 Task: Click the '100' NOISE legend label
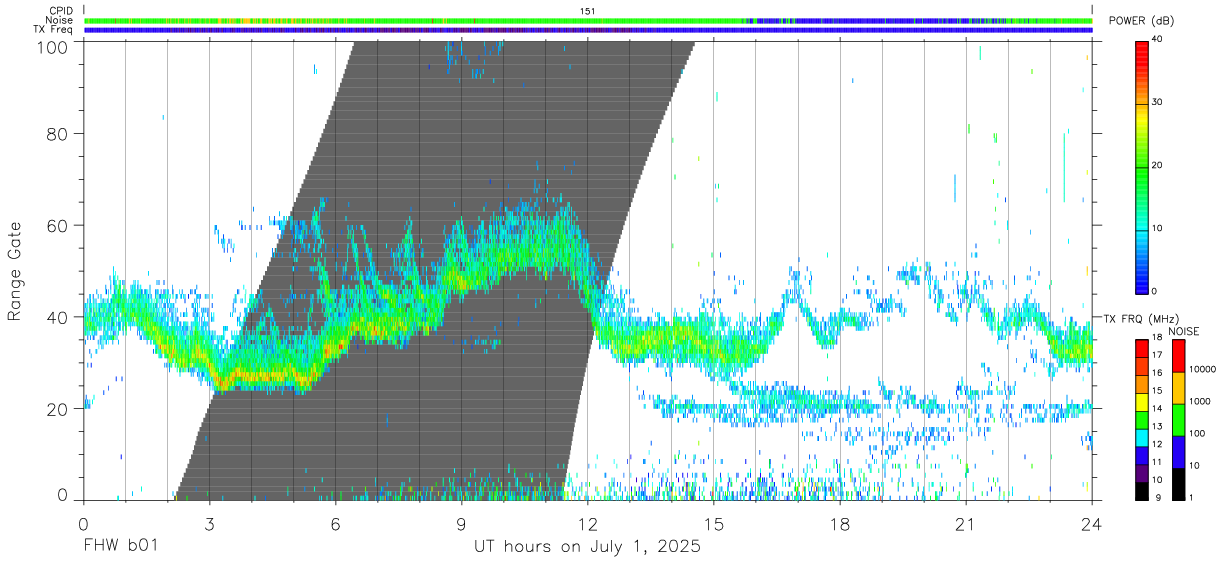(1198, 433)
